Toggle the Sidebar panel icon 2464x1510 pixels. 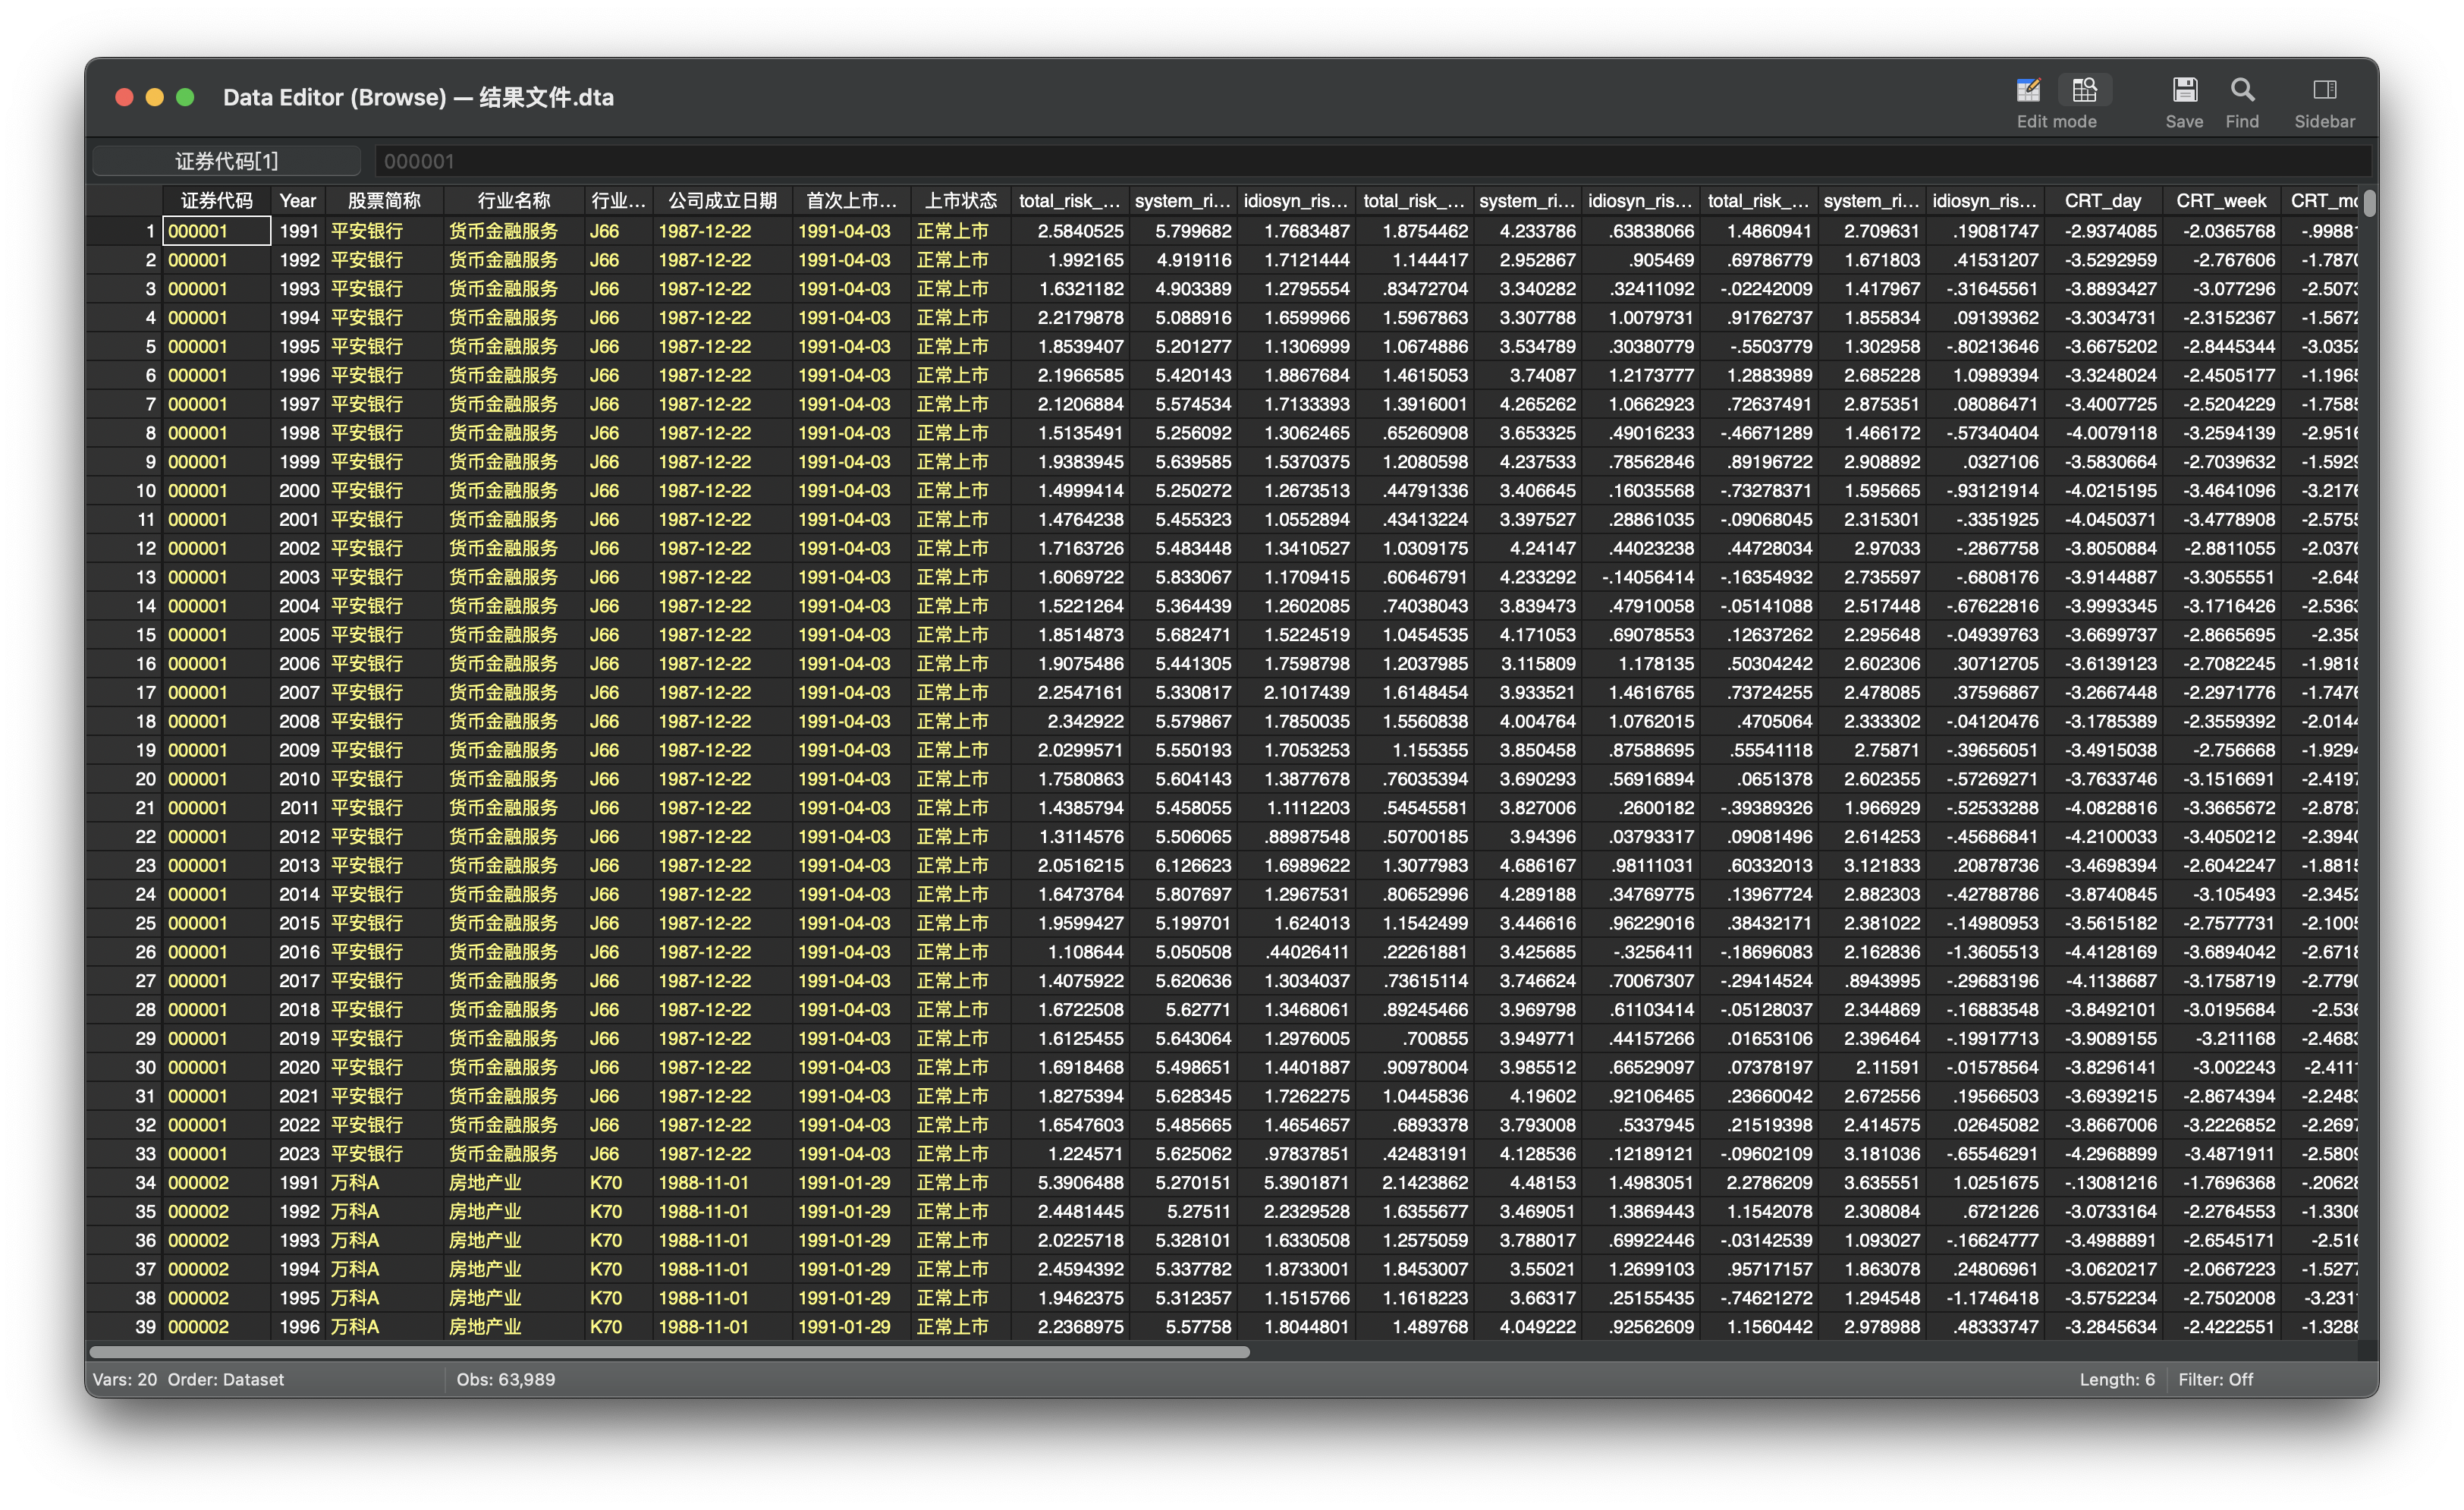2324,90
